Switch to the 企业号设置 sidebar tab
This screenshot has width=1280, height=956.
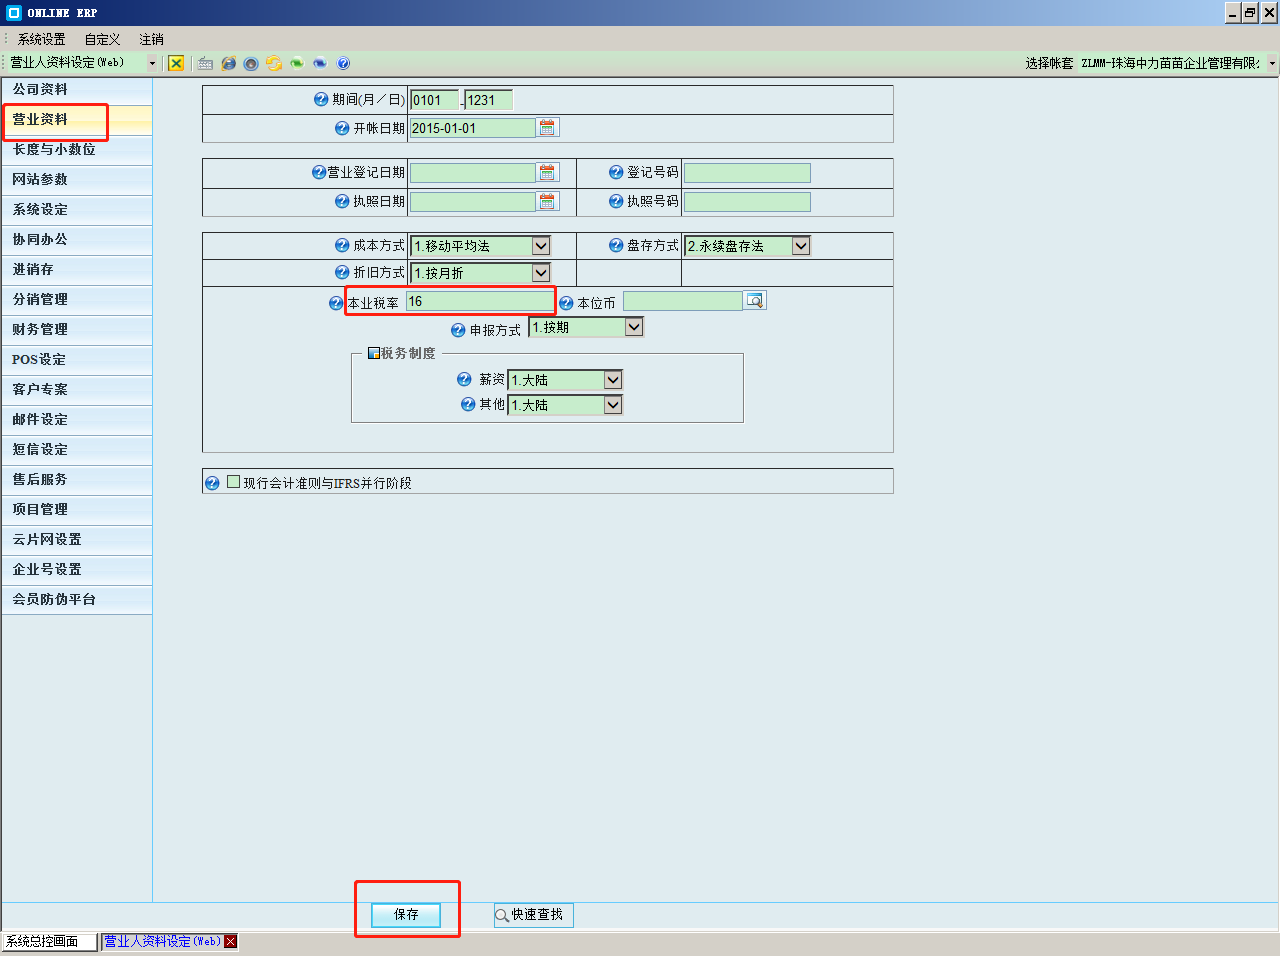pyautogui.click(x=77, y=570)
